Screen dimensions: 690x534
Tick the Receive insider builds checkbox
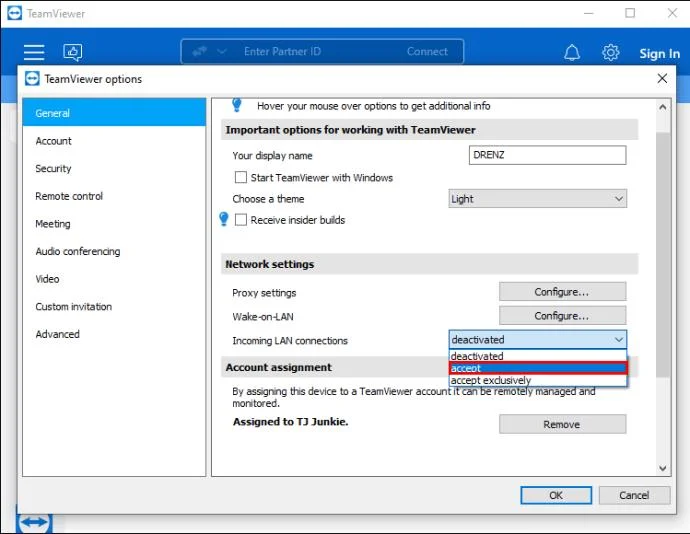tap(241, 220)
